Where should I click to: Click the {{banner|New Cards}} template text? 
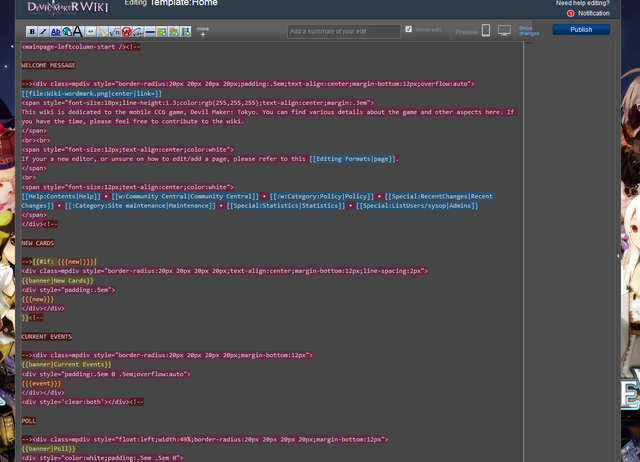tap(58, 281)
